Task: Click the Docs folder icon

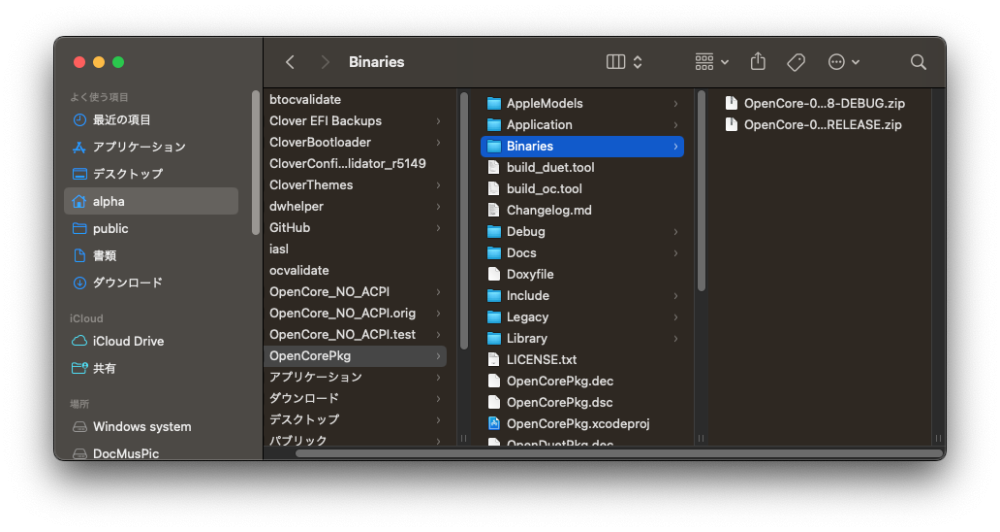Action: (x=494, y=253)
